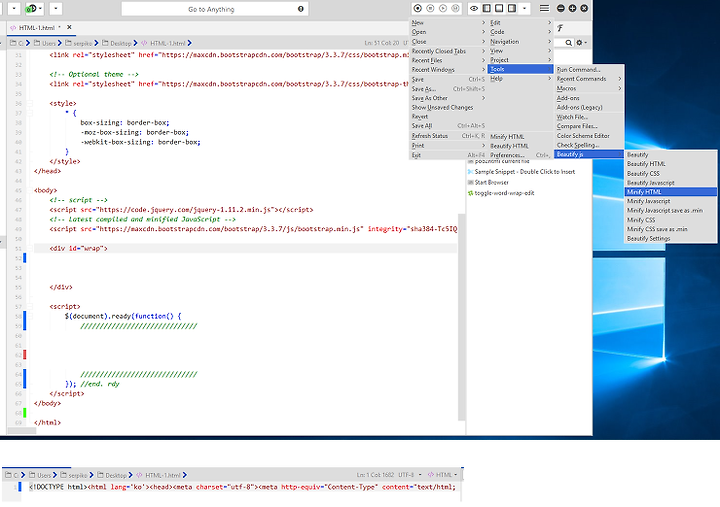The width and height of the screenshot is (720, 507).
Task: Expand arrow after Desktop in top breadcrumb
Action: coord(135,43)
